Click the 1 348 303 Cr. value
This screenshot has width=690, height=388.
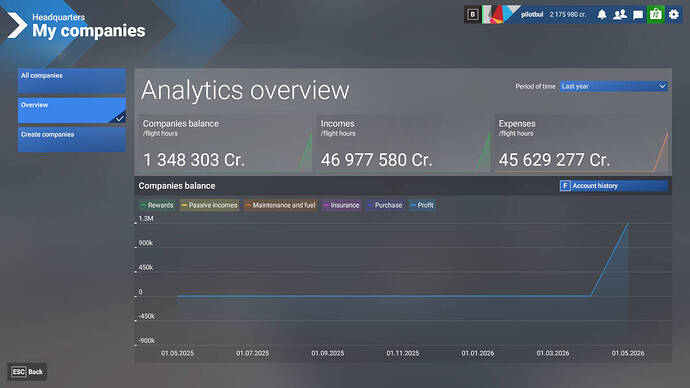click(x=194, y=160)
